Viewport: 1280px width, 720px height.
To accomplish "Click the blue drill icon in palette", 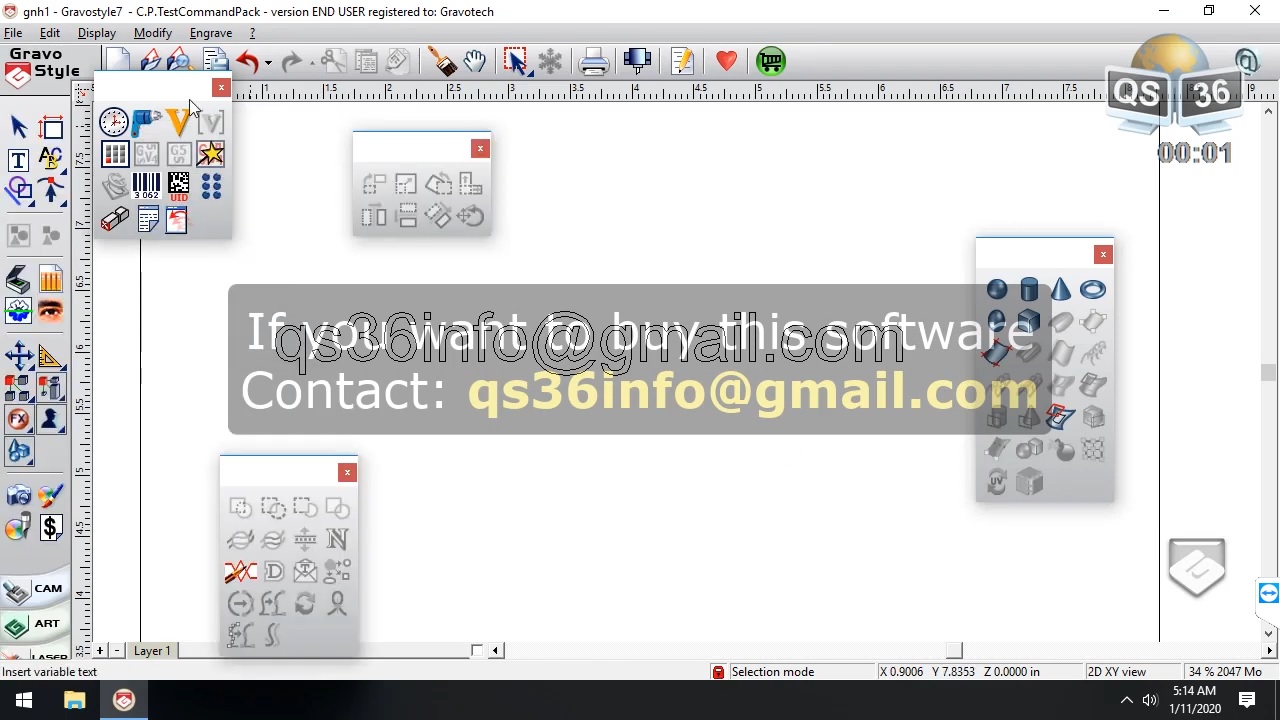I will 146,122.
